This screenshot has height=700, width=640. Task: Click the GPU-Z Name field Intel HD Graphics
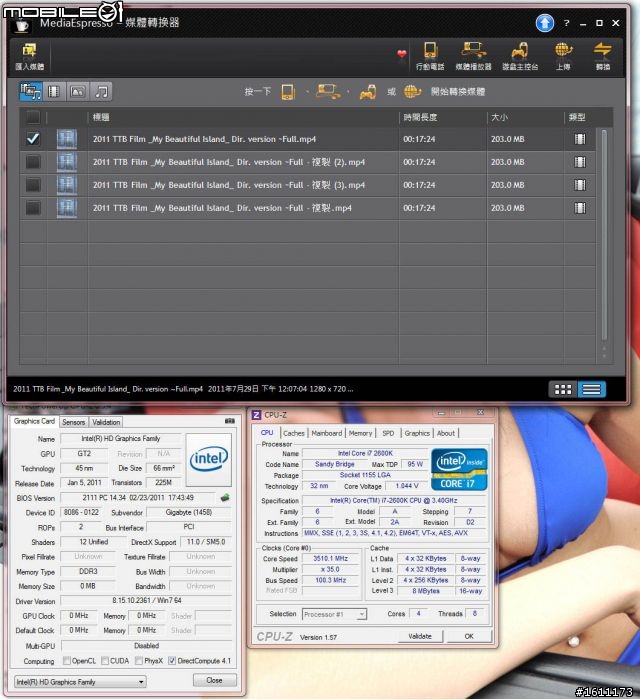coord(121,439)
